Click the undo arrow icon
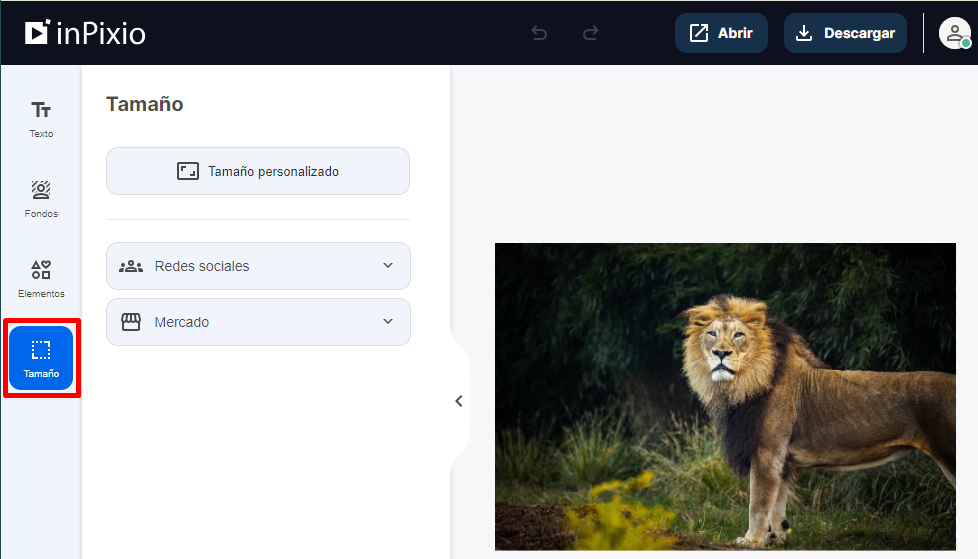Screen dimensions: 978x559 pyautogui.click(x=539, y=33)
